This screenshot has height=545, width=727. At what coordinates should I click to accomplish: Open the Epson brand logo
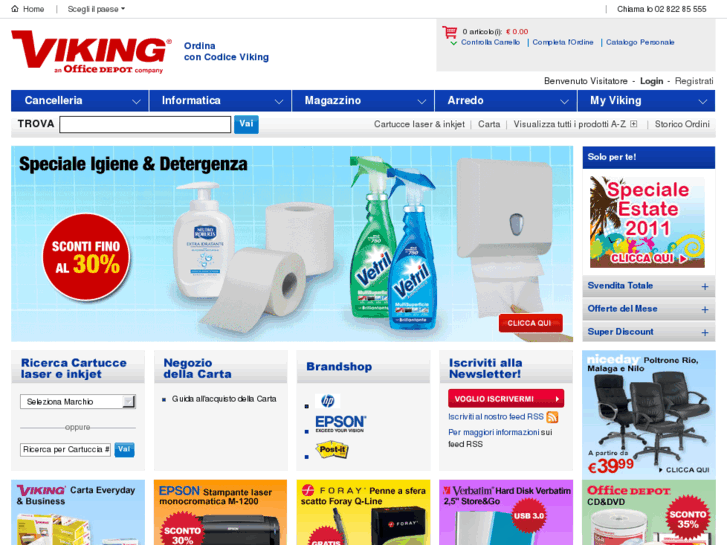(x=341, y=424)
